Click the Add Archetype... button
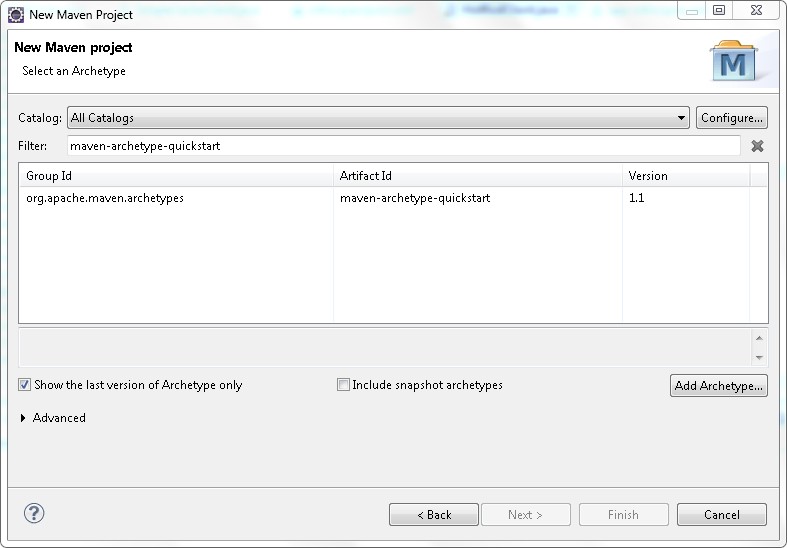The height and width of the screenshot is (548, 787). click(x=718, y=386)
